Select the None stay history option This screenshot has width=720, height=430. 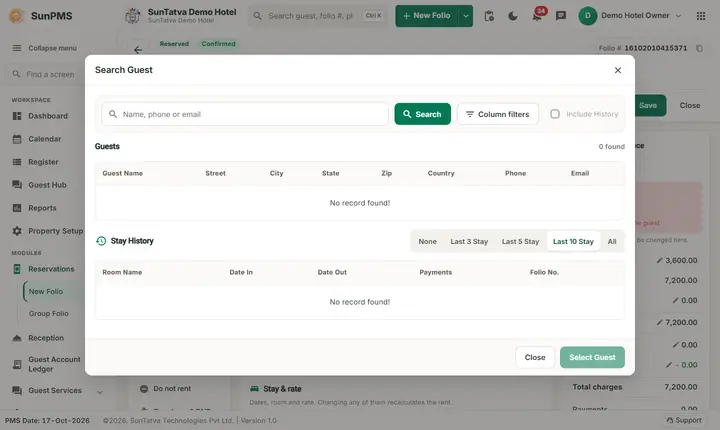click(x=428, y=241)
